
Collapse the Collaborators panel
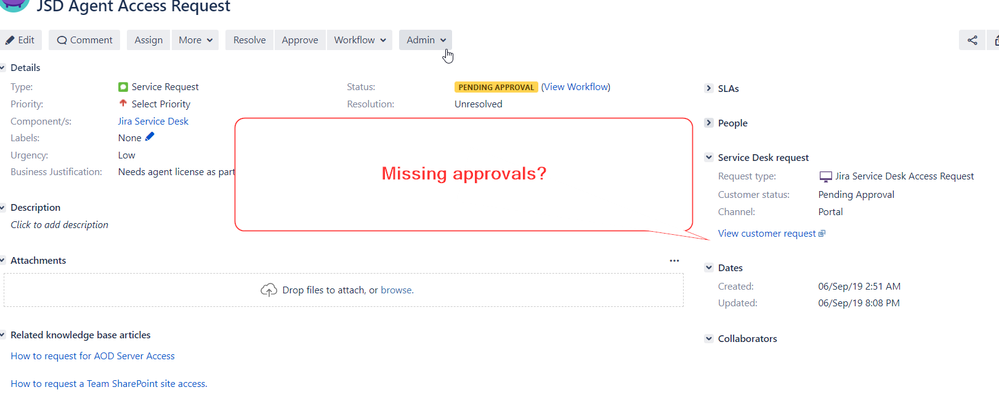(708, 339)
